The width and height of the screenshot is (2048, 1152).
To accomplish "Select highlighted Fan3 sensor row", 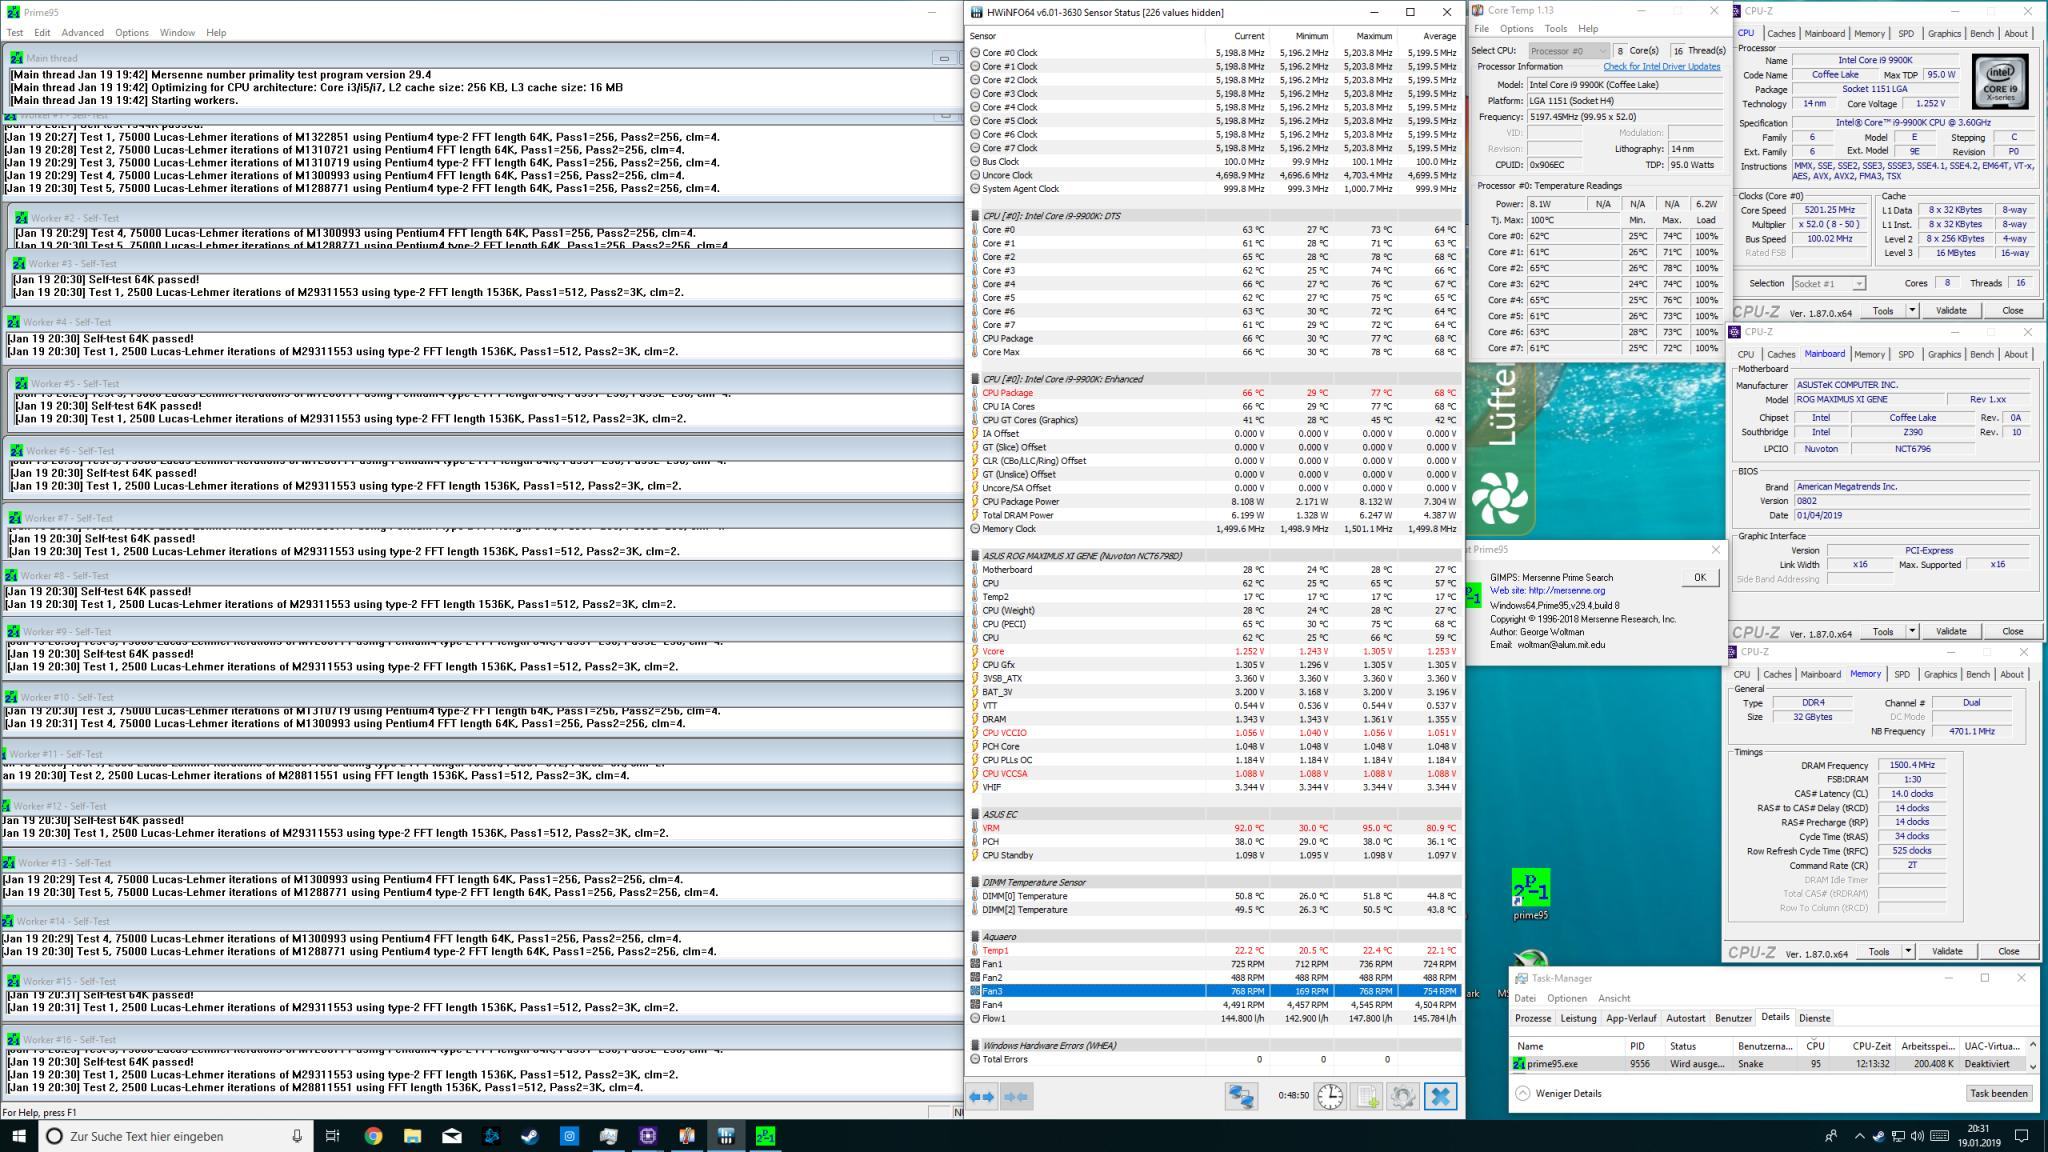I will pos(1213,991).
